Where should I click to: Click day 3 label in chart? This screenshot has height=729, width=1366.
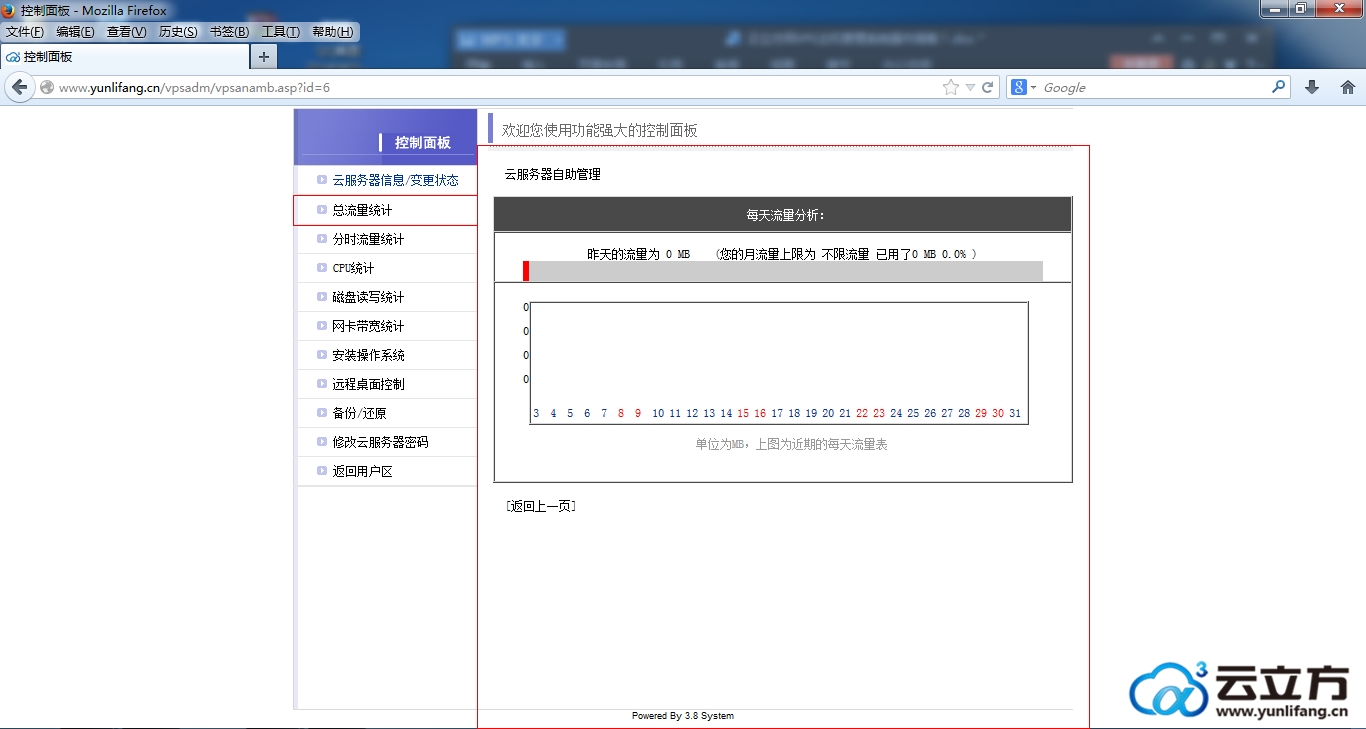tap(536, 413)
